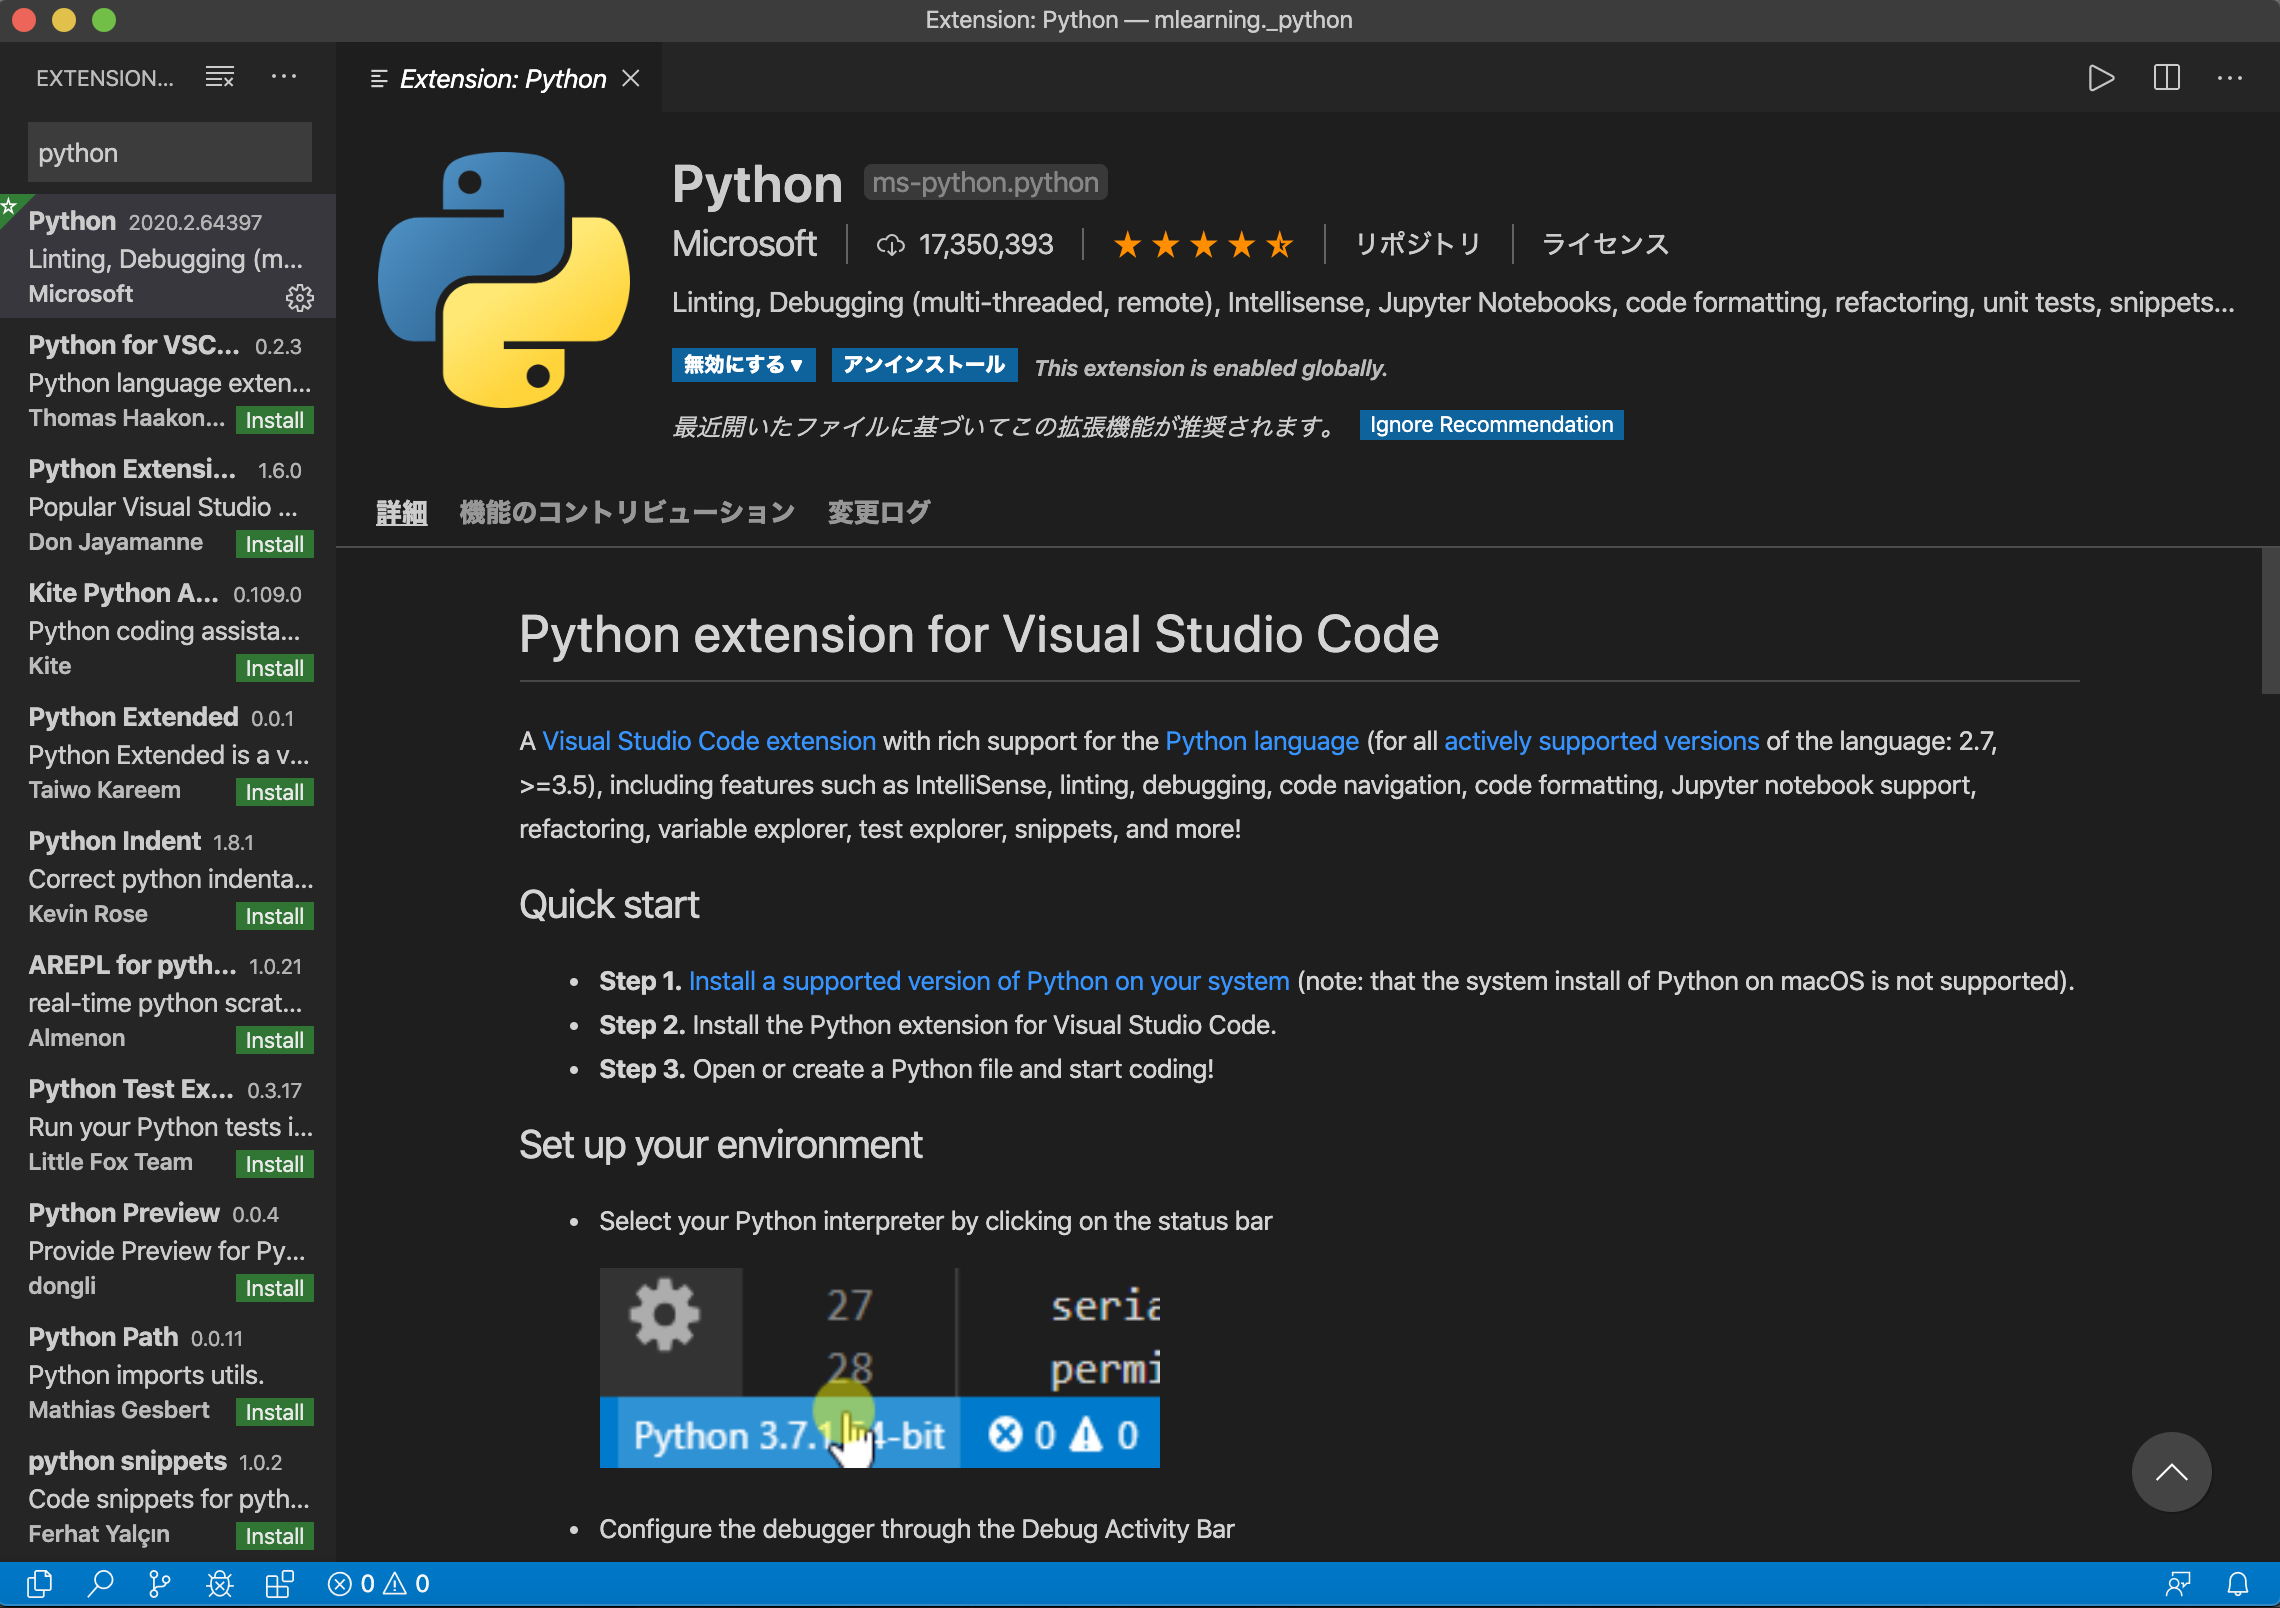This screenshot has height=1608, width=2280.
Task: Click the five-star rating
Action: [1204, 244]
